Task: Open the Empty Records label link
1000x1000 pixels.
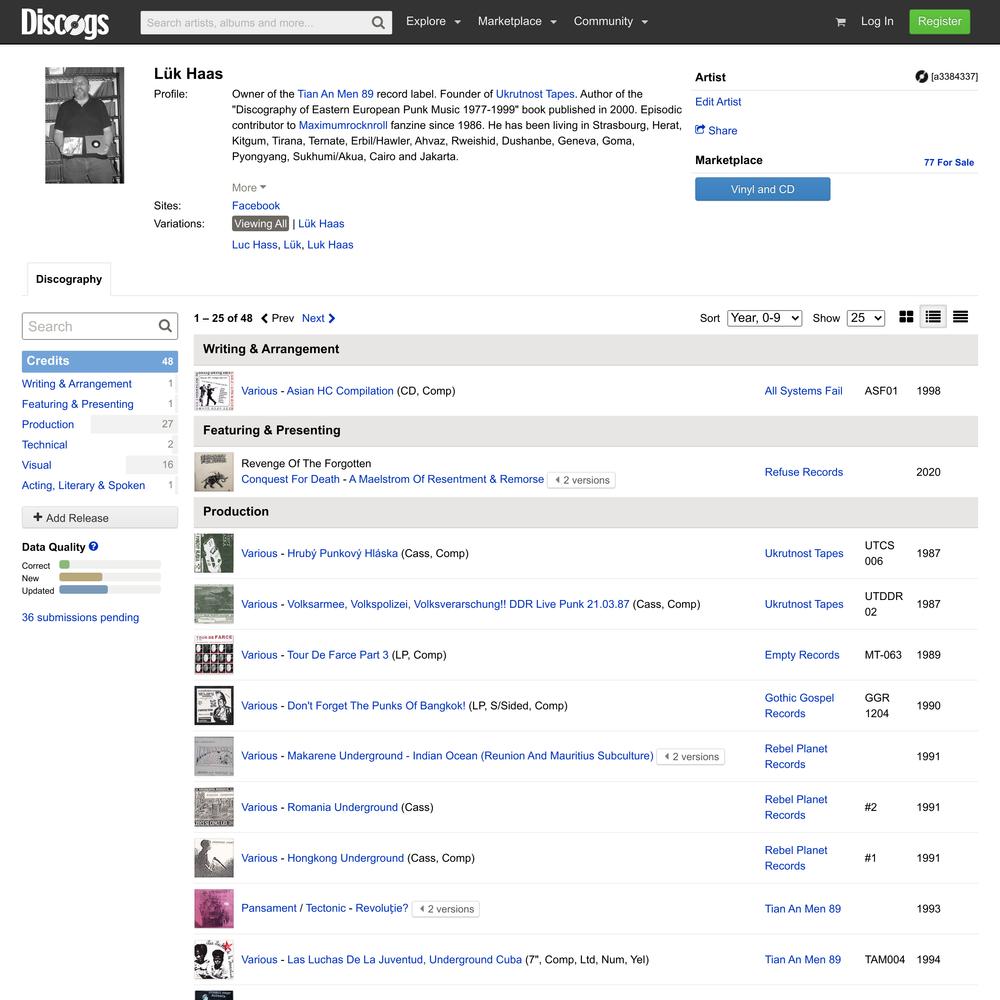Action: [x=802, y=655]
